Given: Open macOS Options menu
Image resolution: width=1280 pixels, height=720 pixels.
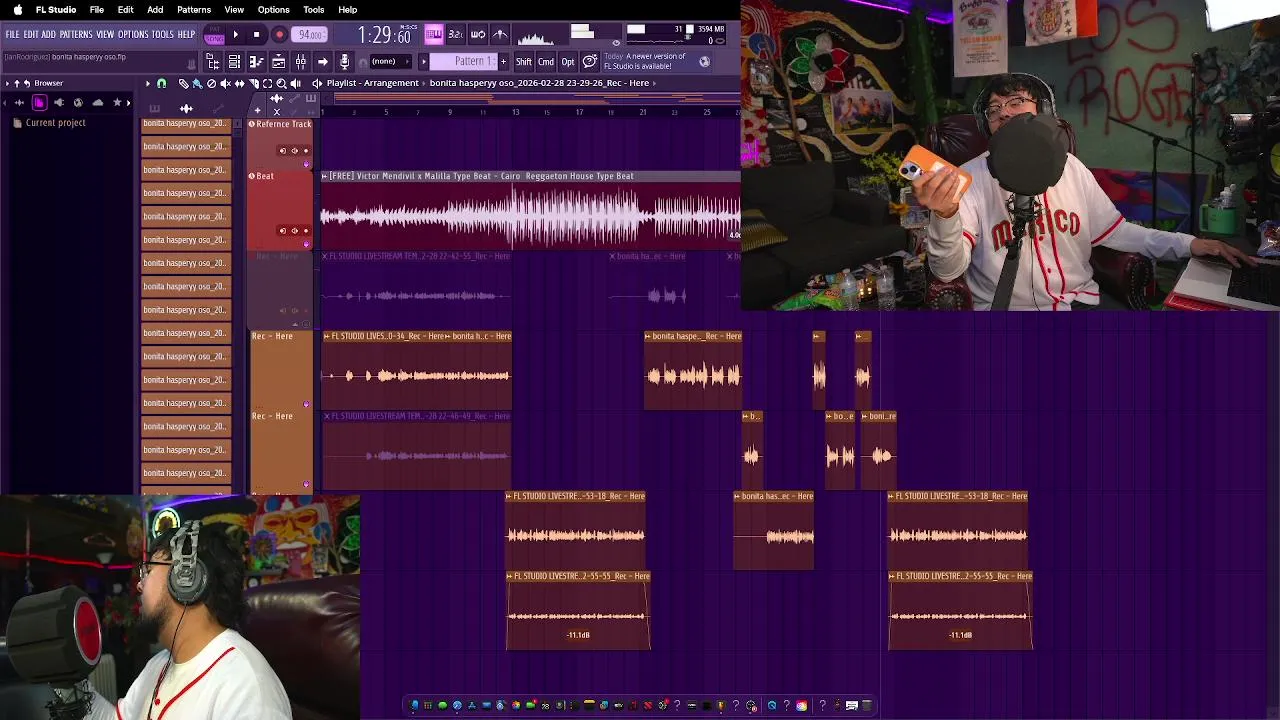Looking at the screenshot, I should (x=273, y=10).
